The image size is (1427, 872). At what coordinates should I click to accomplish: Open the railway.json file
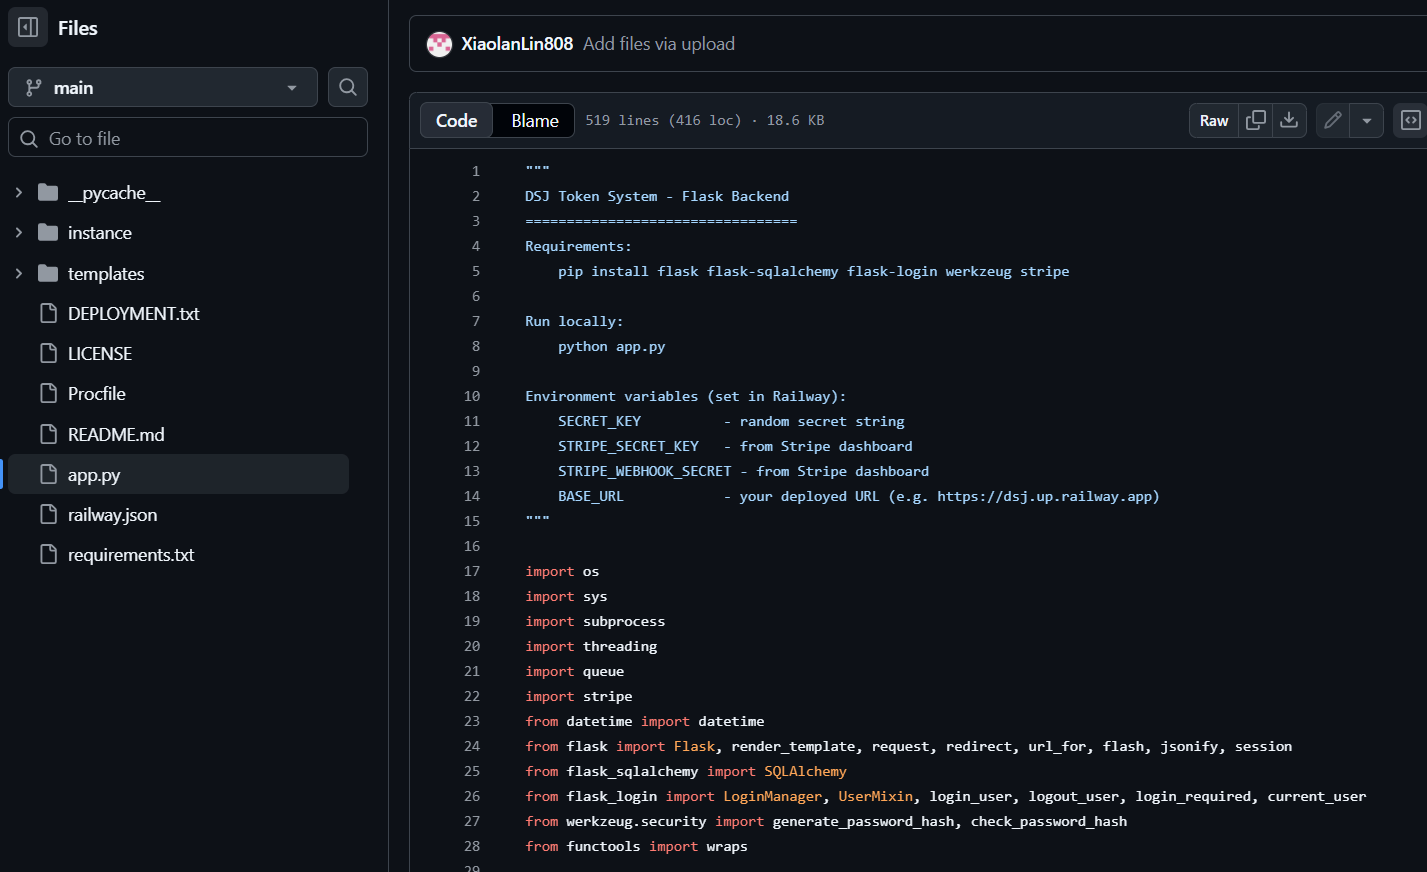(112, 515)
